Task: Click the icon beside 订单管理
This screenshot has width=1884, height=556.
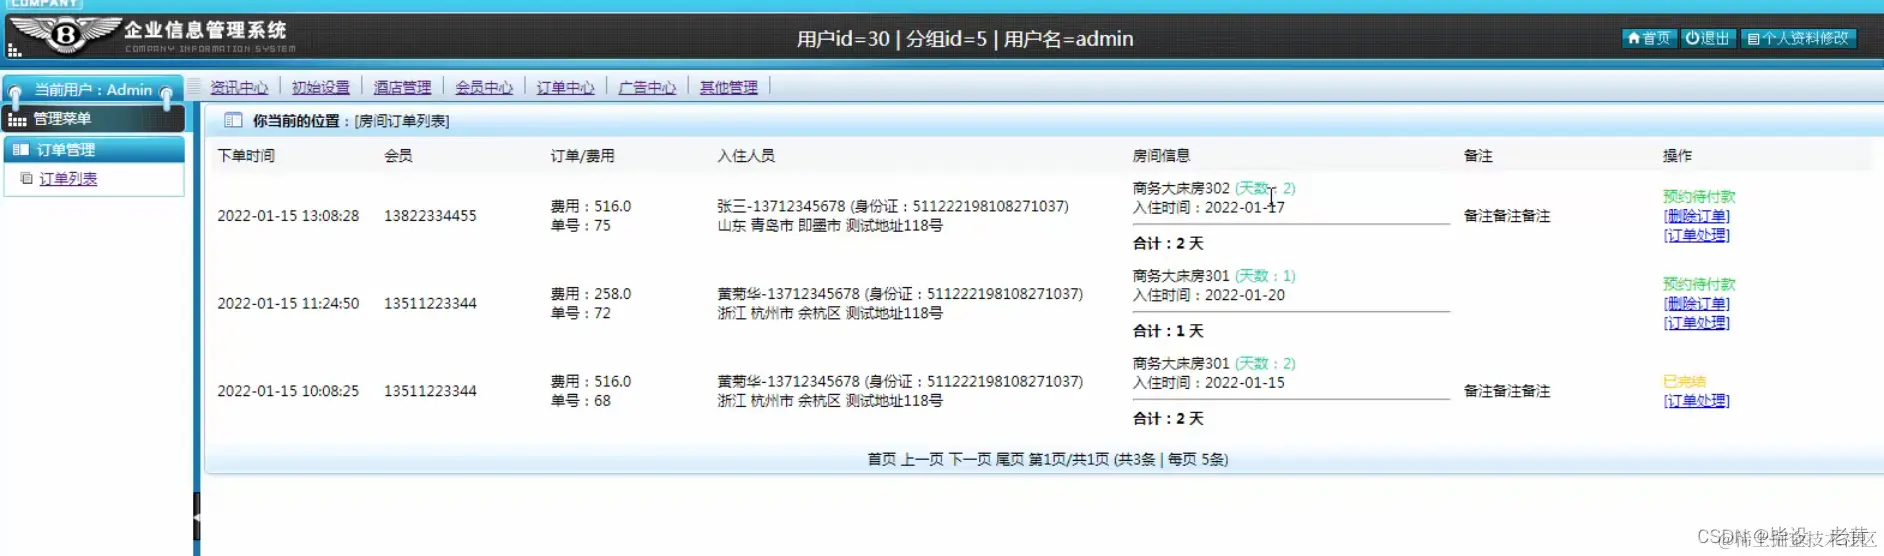Action: click(21, 150)
